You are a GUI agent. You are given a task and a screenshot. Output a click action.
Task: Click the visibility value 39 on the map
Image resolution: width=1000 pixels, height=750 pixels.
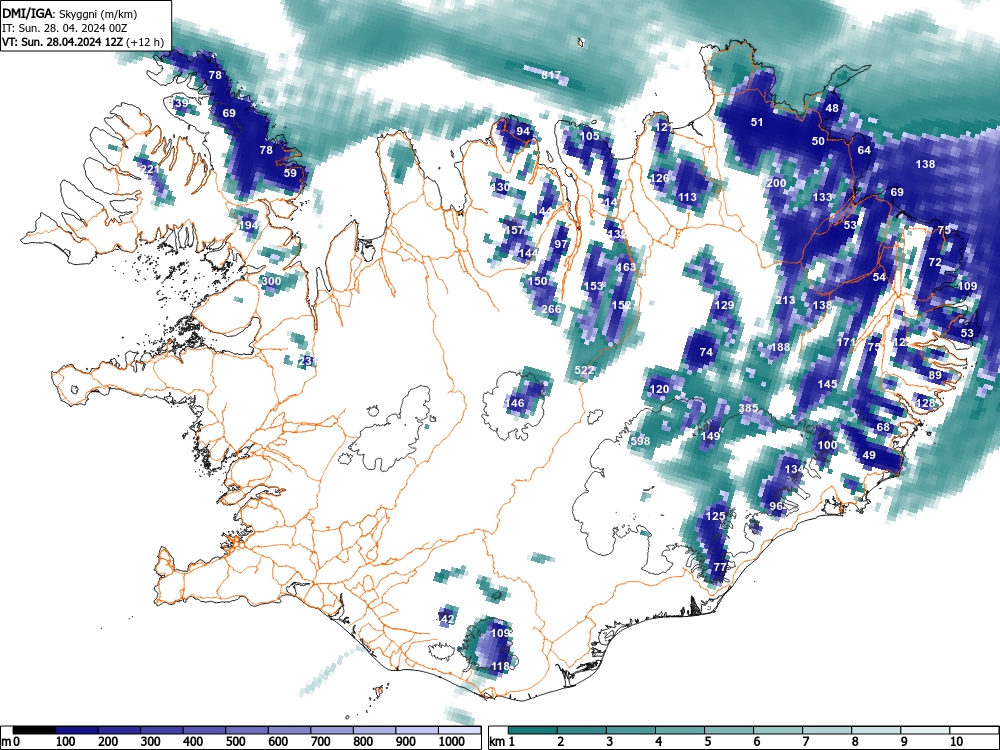tap(181, 103)
